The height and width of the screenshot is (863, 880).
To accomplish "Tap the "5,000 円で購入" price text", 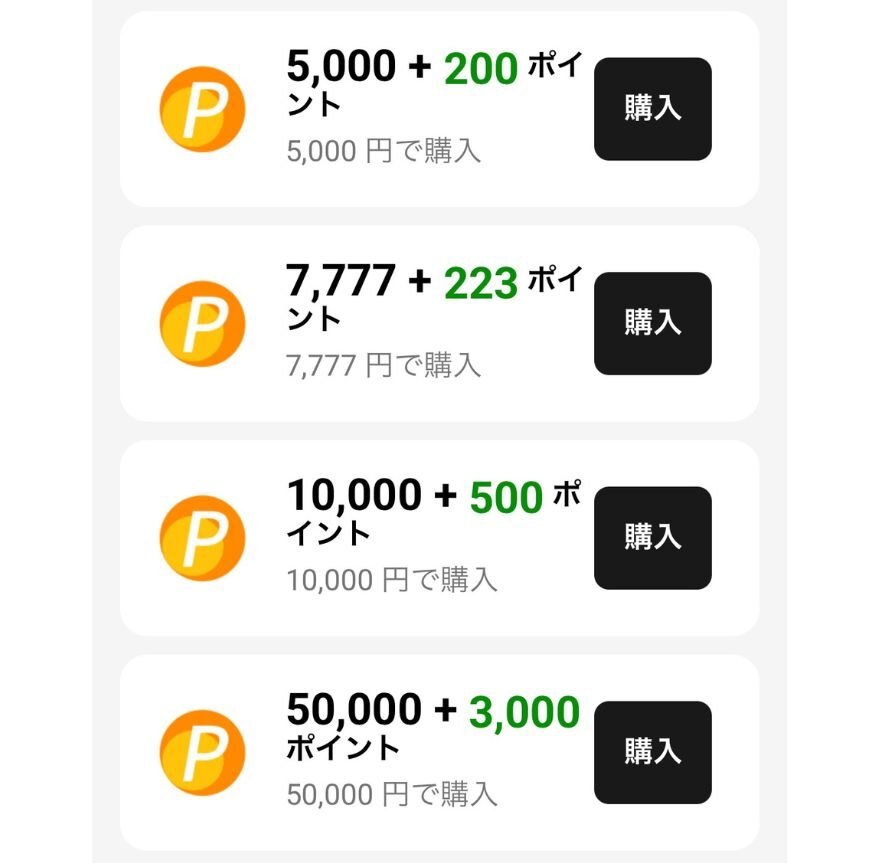I will [384, 151].
